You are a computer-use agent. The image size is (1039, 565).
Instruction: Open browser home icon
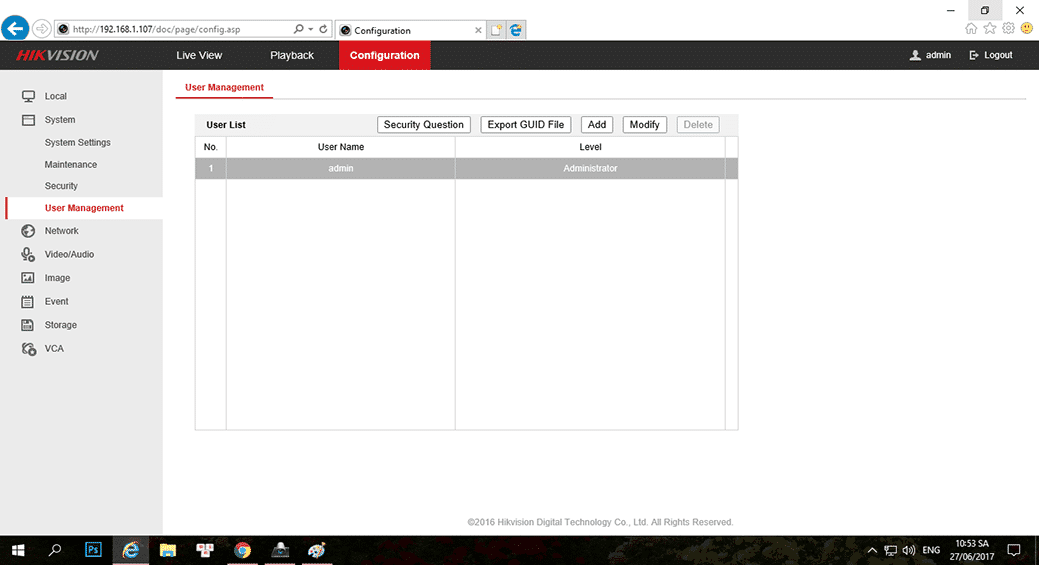(971, 28)
